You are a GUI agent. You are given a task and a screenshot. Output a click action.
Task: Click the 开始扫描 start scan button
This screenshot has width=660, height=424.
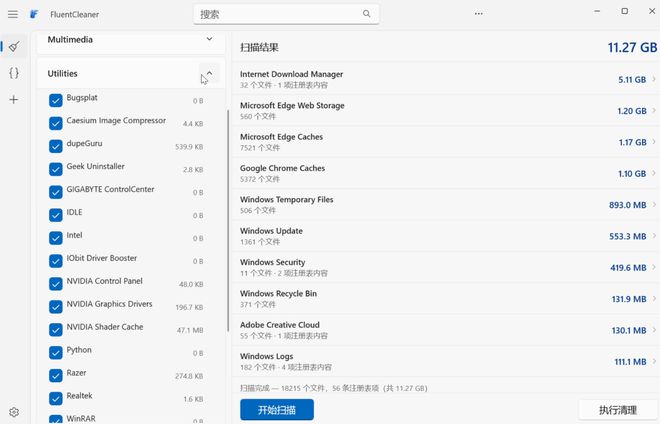tap(277, 410)
